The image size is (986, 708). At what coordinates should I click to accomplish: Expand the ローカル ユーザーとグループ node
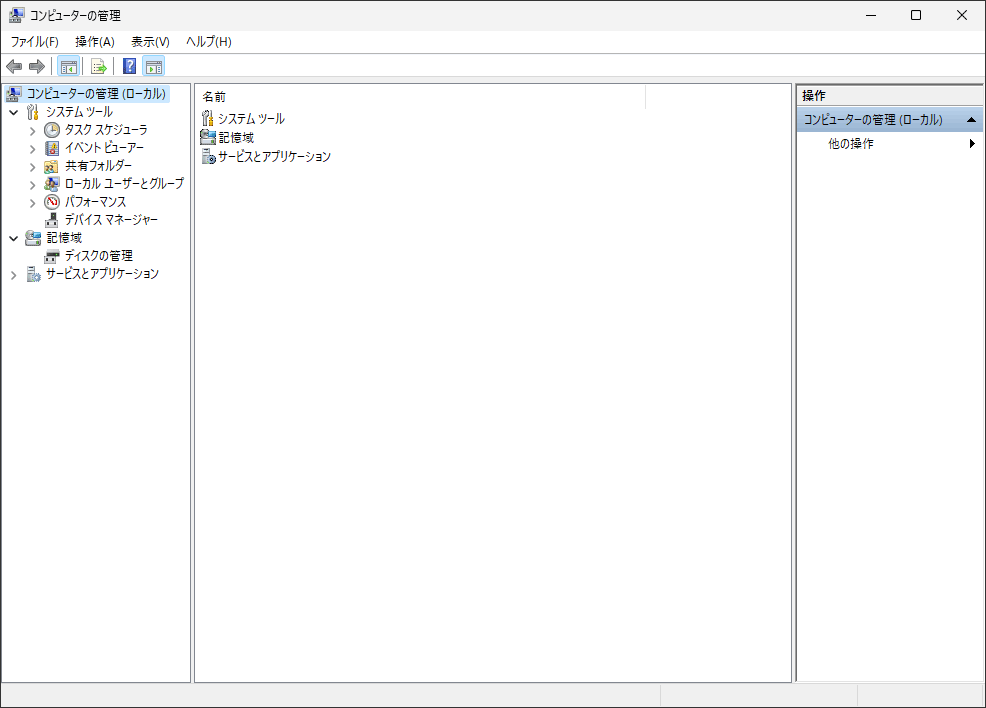(33, 185)
